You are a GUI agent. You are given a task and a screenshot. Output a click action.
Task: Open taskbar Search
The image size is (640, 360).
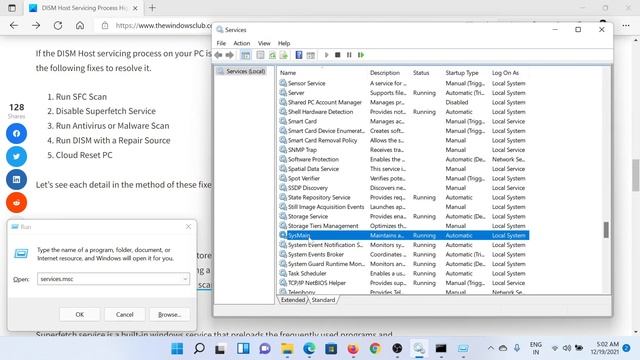coord(199,349)
